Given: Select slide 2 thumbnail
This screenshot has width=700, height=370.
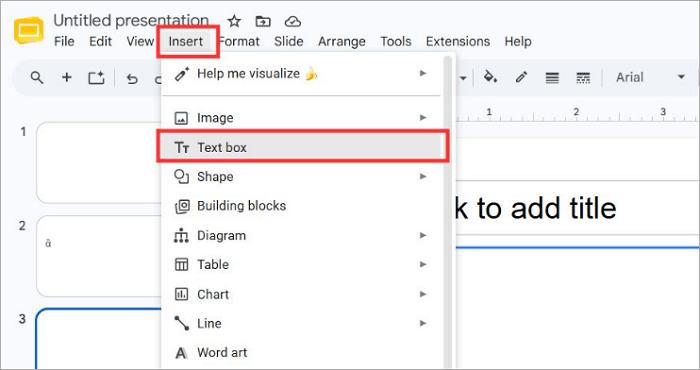Looking at the screenshot, I should (x=99, y=256).
